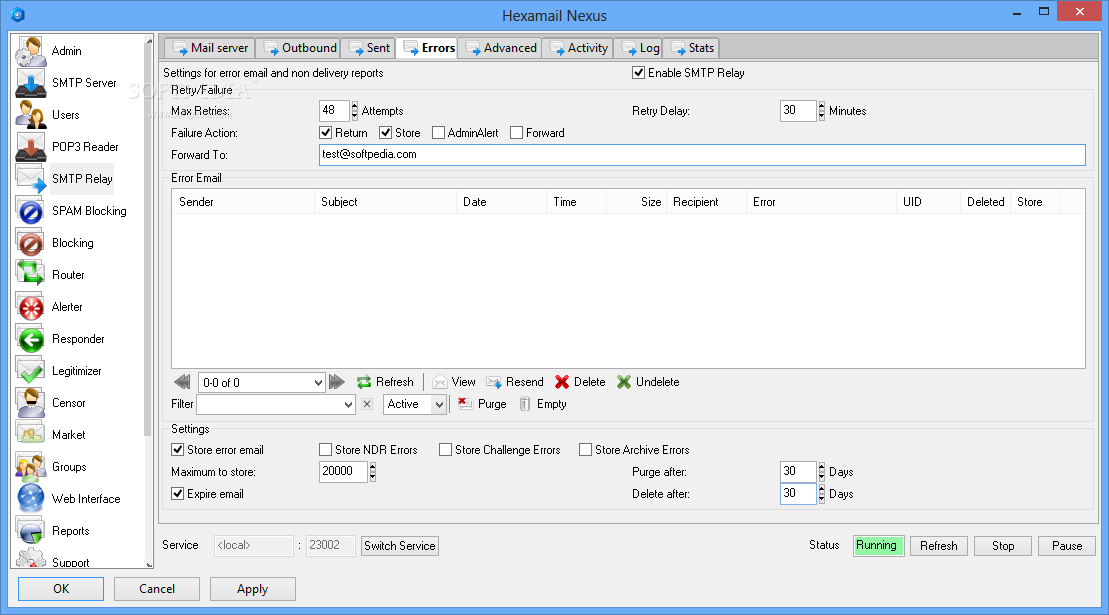Open the Groups icon
The image size is (1109, 615).
(x=31, y=467)
